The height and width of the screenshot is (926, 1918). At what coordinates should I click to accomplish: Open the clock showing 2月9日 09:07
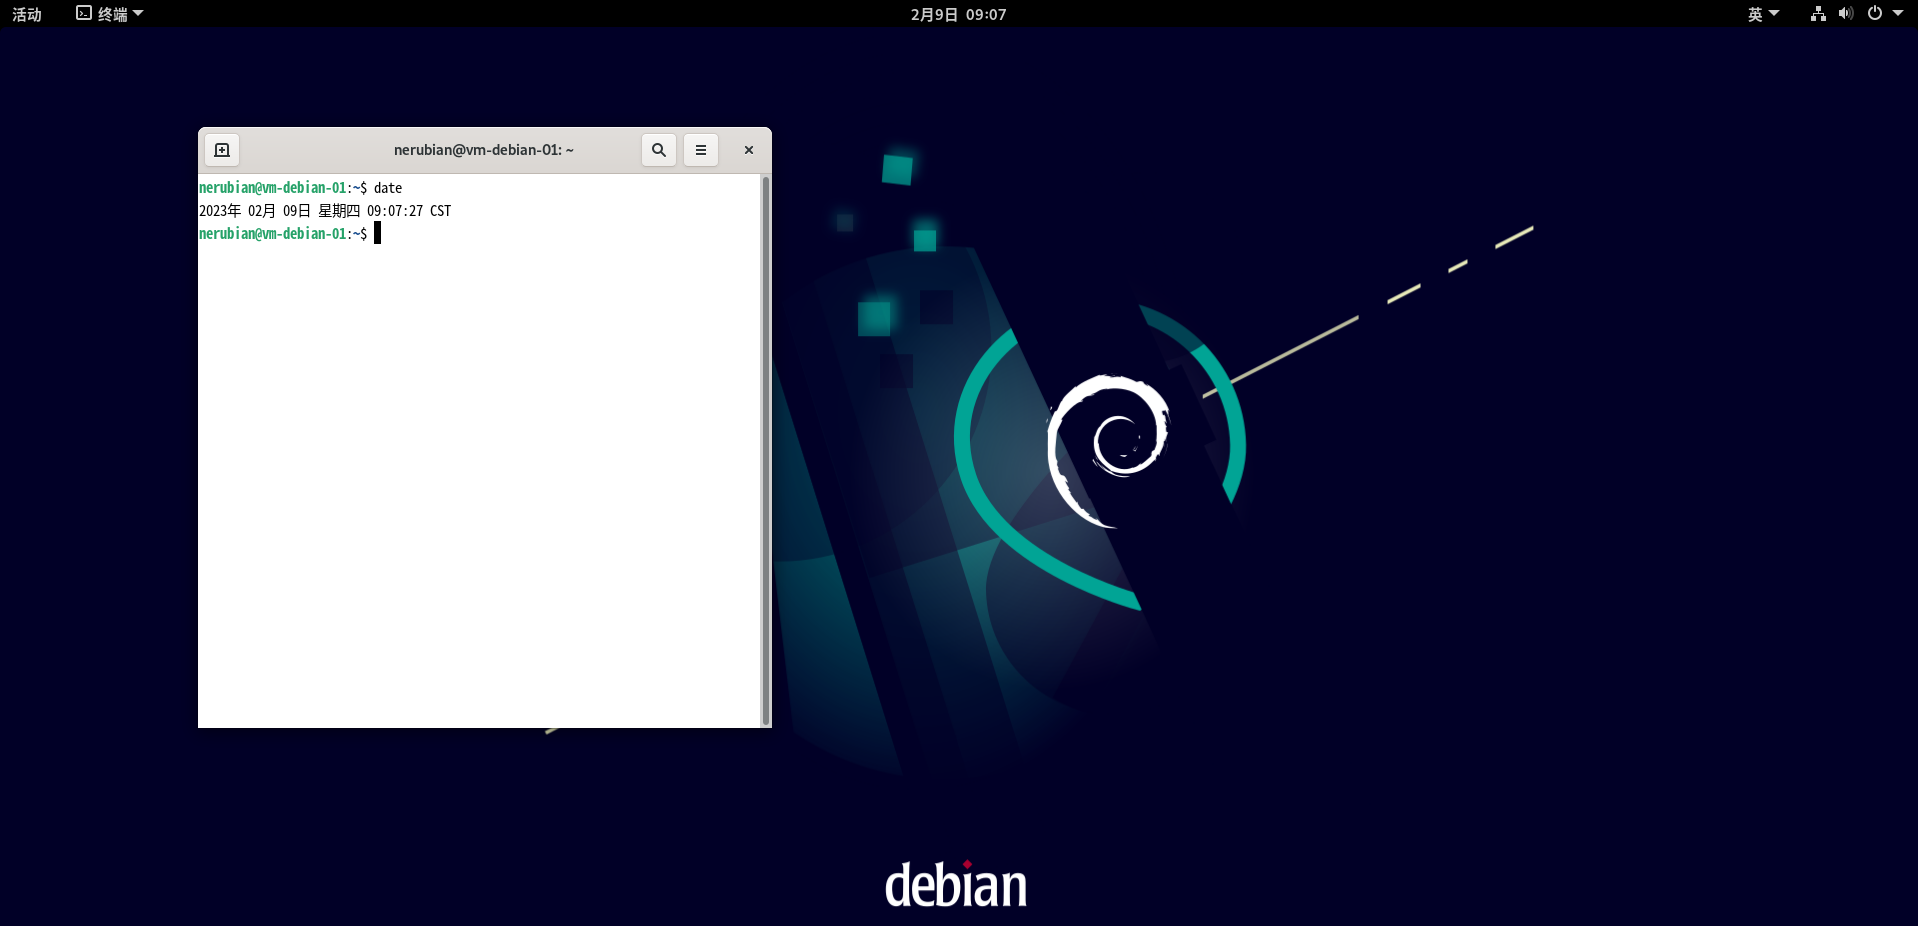[958, 14]
